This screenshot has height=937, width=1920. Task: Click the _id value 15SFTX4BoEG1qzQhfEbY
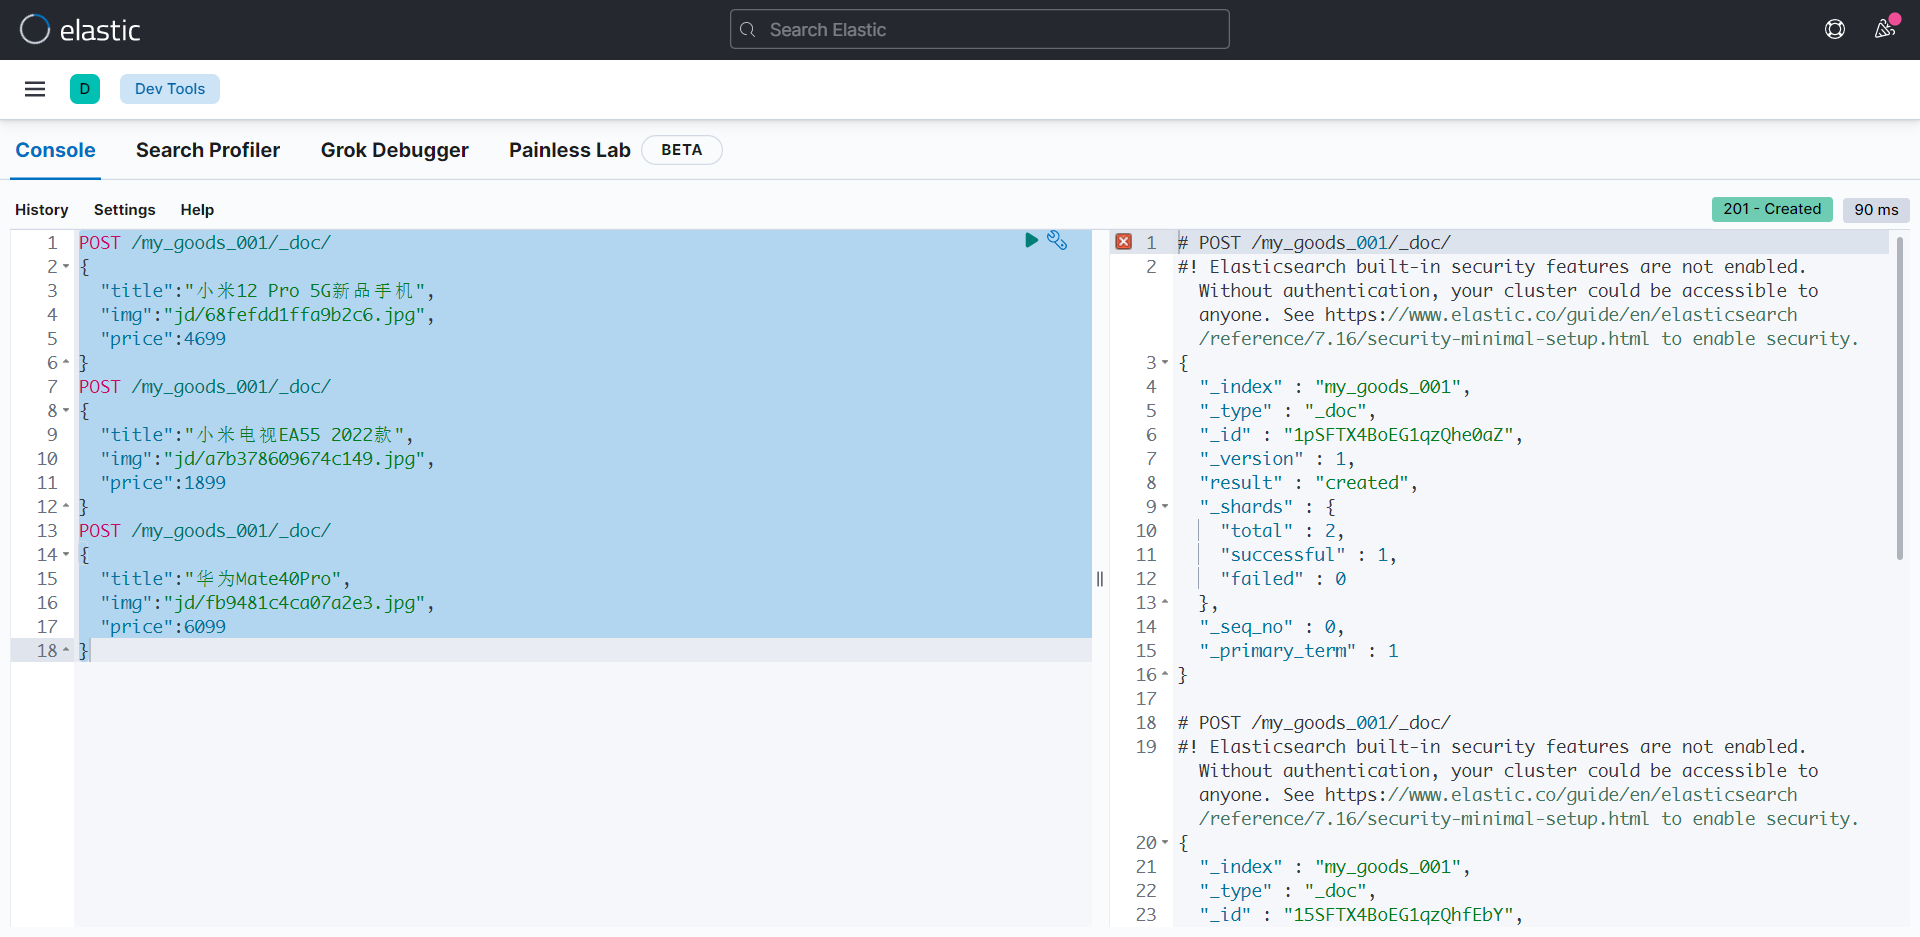[x=1398, y=915]
